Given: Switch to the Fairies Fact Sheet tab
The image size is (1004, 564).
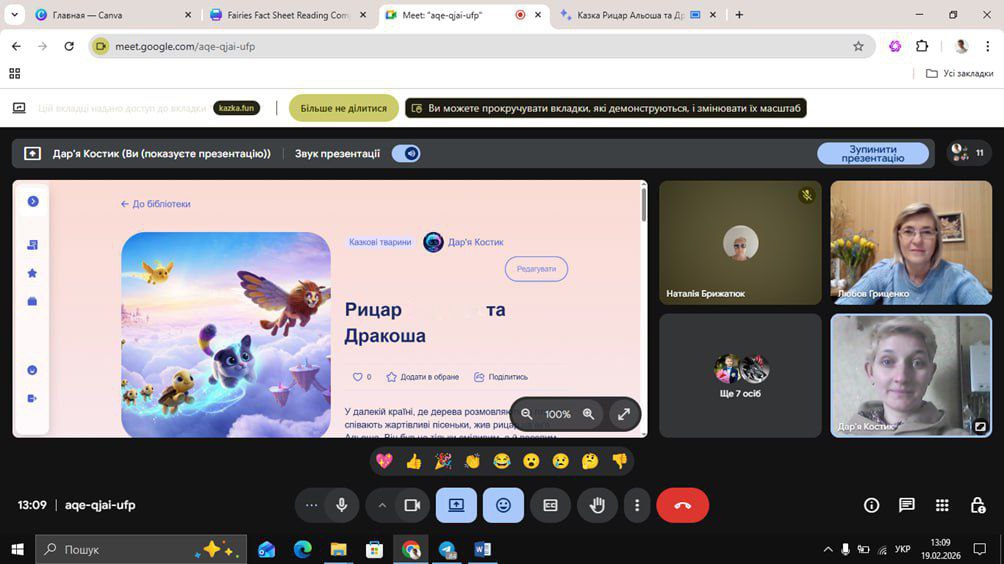Looking at the screenshot, I should tap(285, 15).
